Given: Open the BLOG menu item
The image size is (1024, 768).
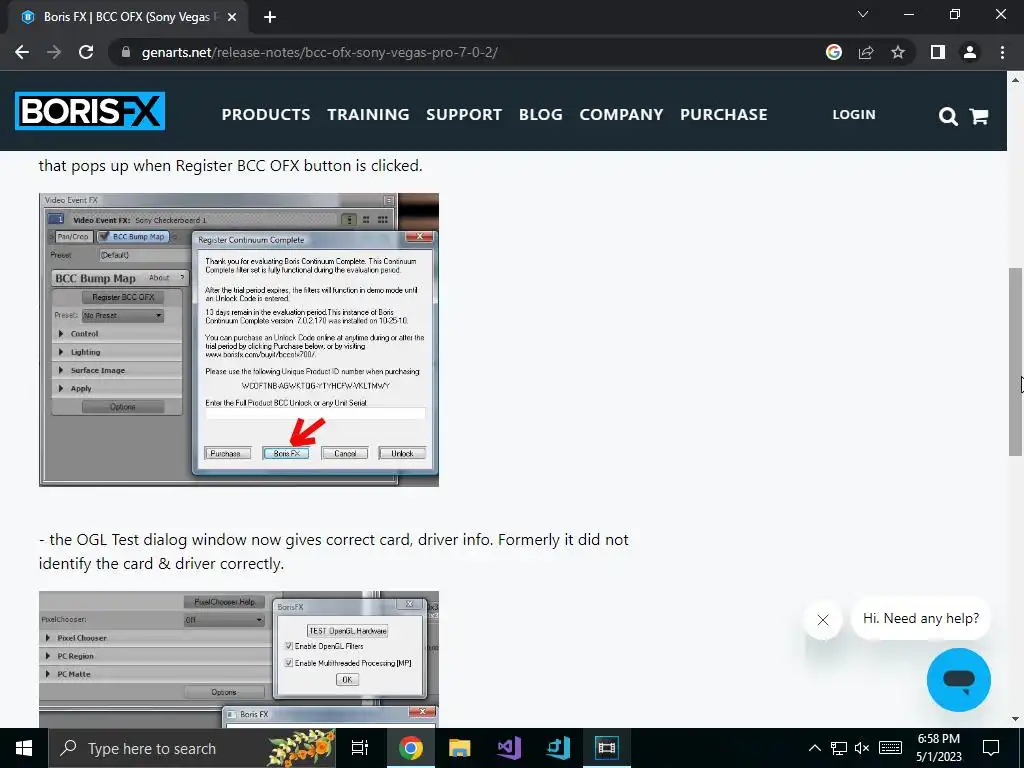Looking at the screenshot, I should click(x=541, y=114).
